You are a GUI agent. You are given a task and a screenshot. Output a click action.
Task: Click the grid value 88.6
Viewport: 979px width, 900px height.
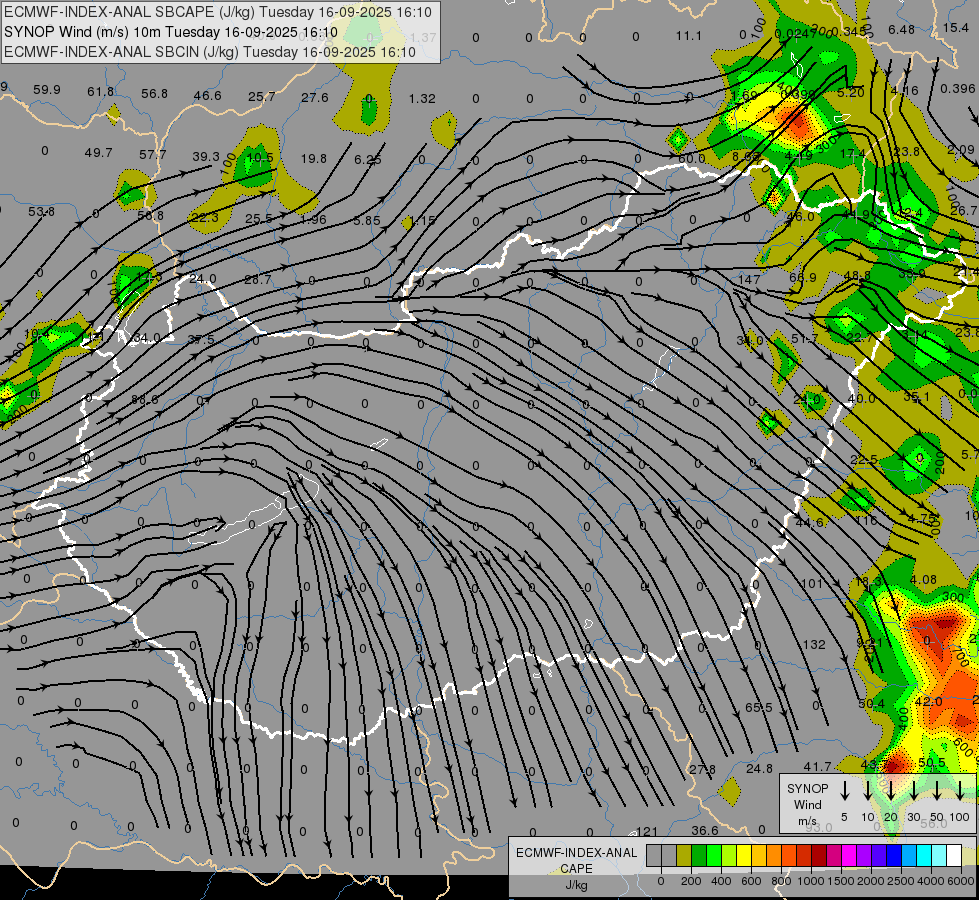coord(144,399)
